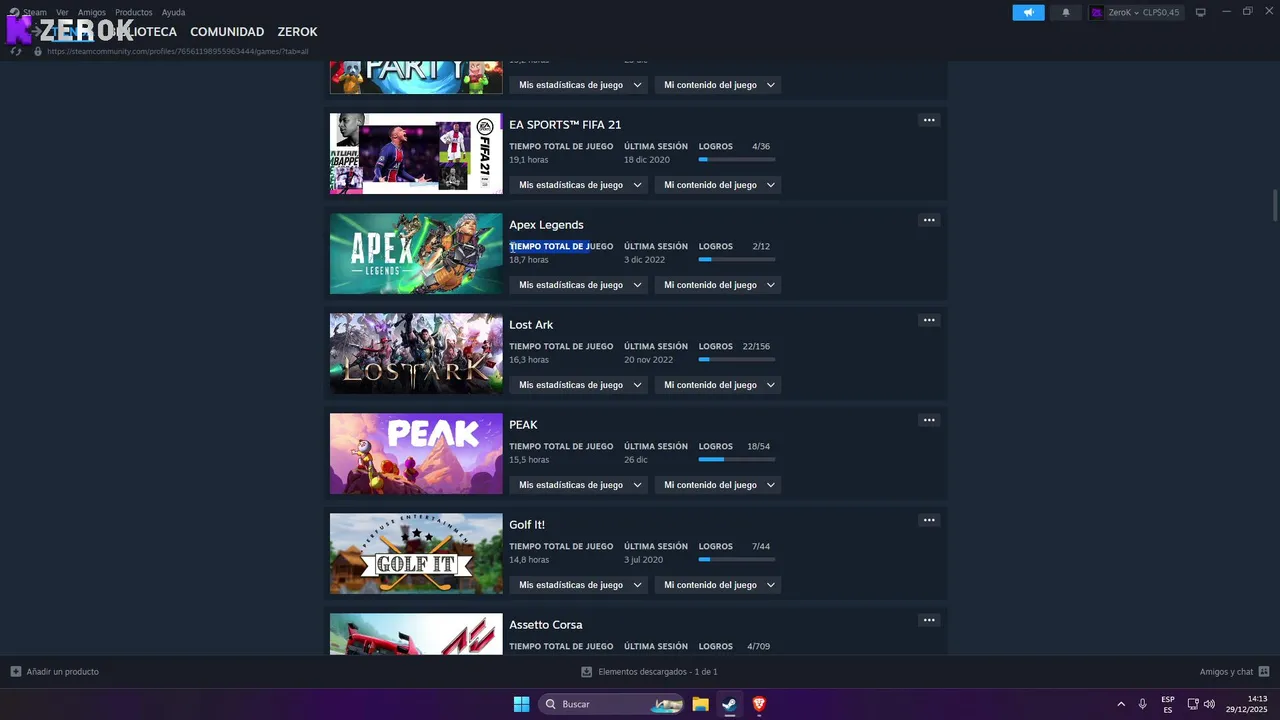Click the Steam taskbar icon
This screenshot has height=720, width=1280.
click(x=729, y=704)
